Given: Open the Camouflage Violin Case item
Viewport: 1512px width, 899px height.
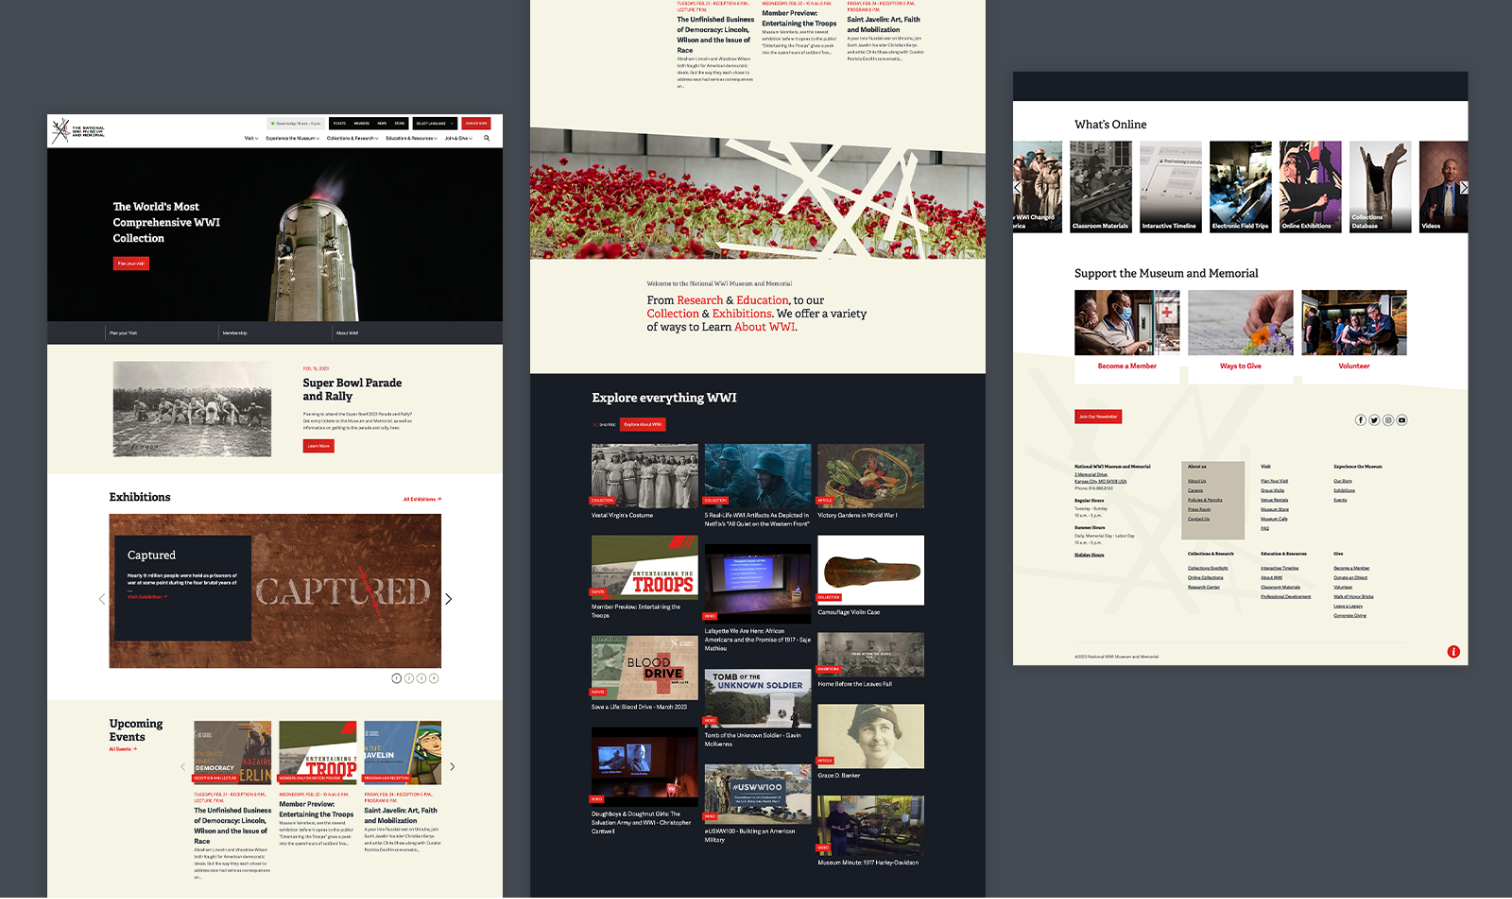Looking at the screenshot, I should [x=870, y=575].
